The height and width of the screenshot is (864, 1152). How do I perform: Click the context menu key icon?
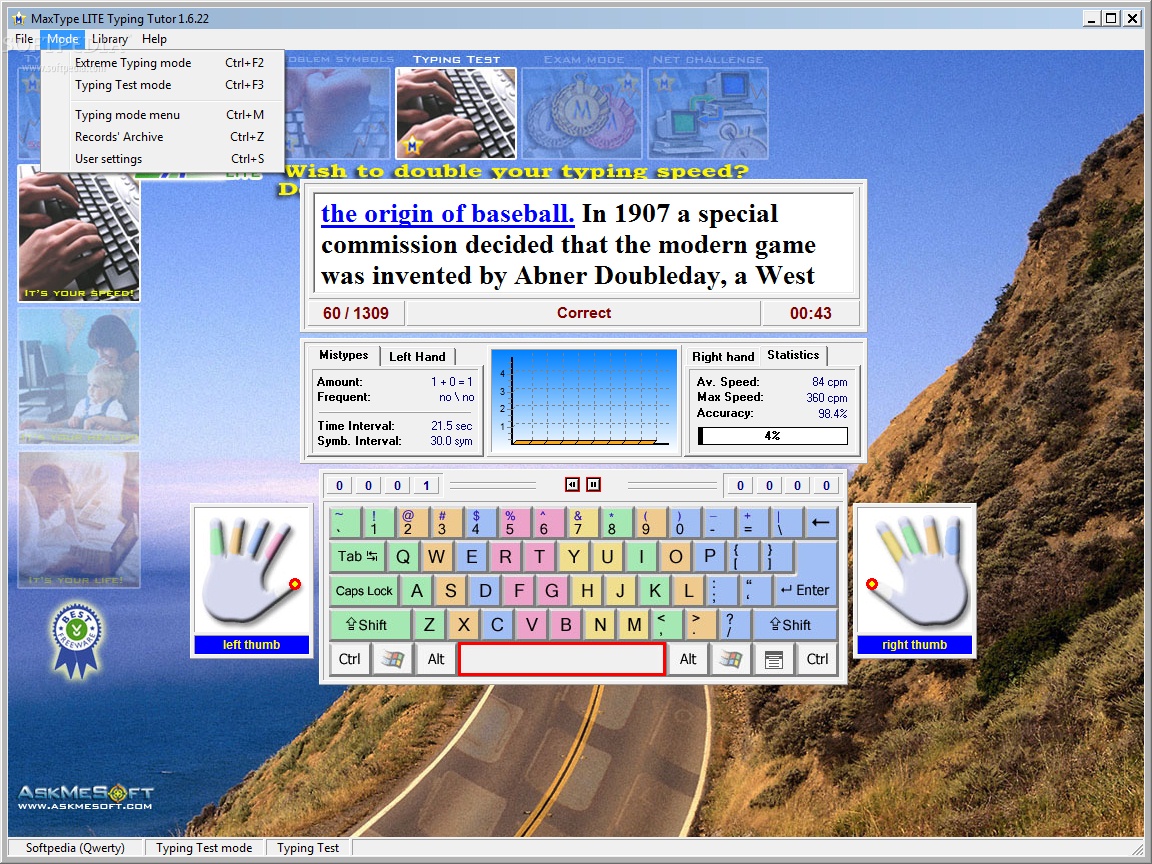[774, 660]
